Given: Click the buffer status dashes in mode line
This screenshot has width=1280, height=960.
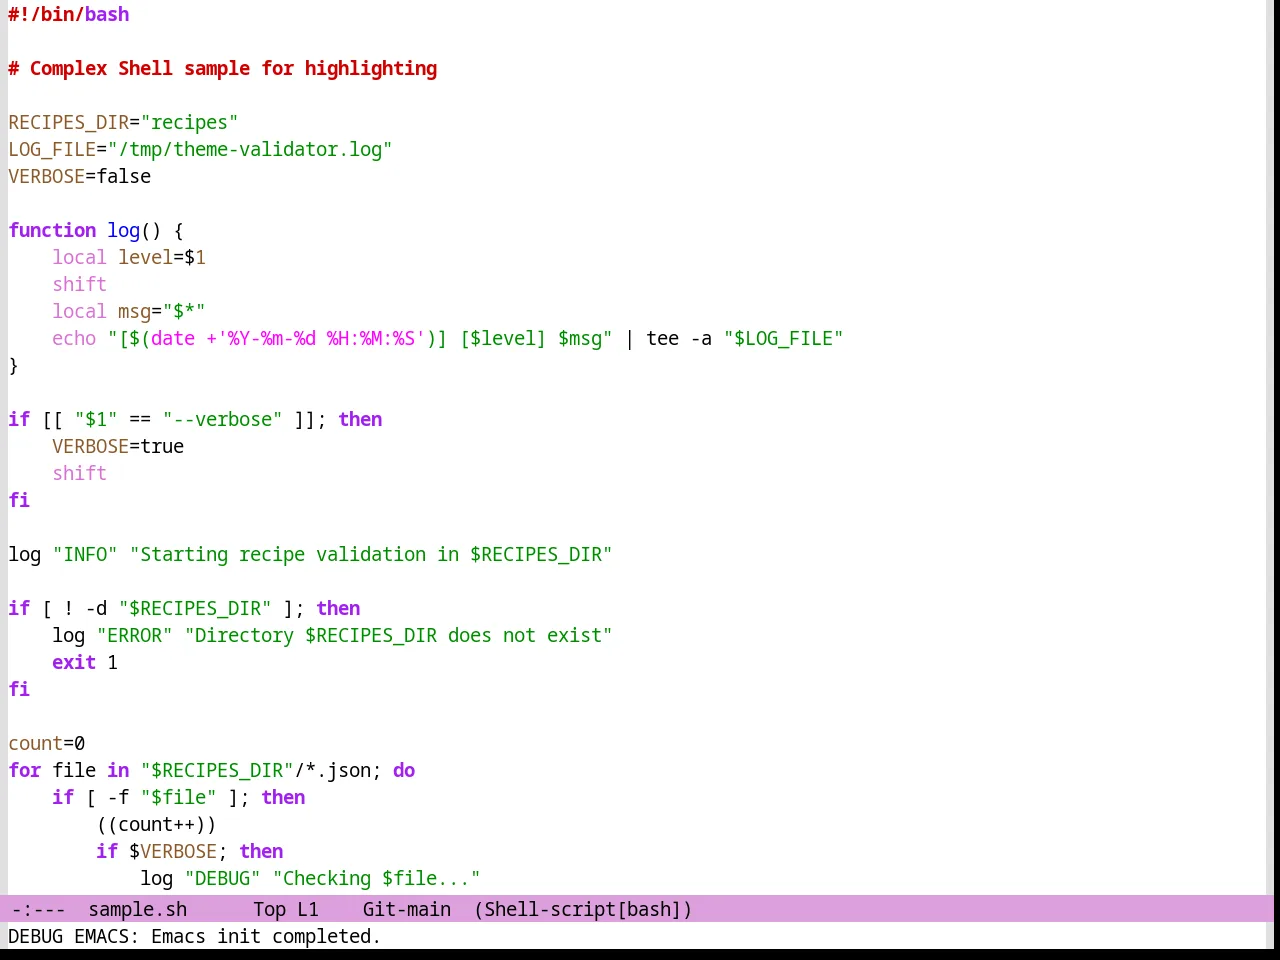Looking at the screenshot, I should (x=38, y=909).
